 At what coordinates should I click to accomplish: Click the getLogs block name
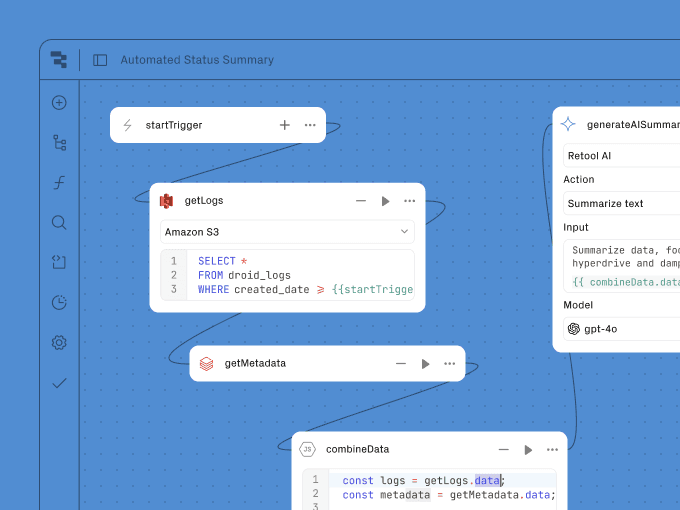tap(204, 201)
